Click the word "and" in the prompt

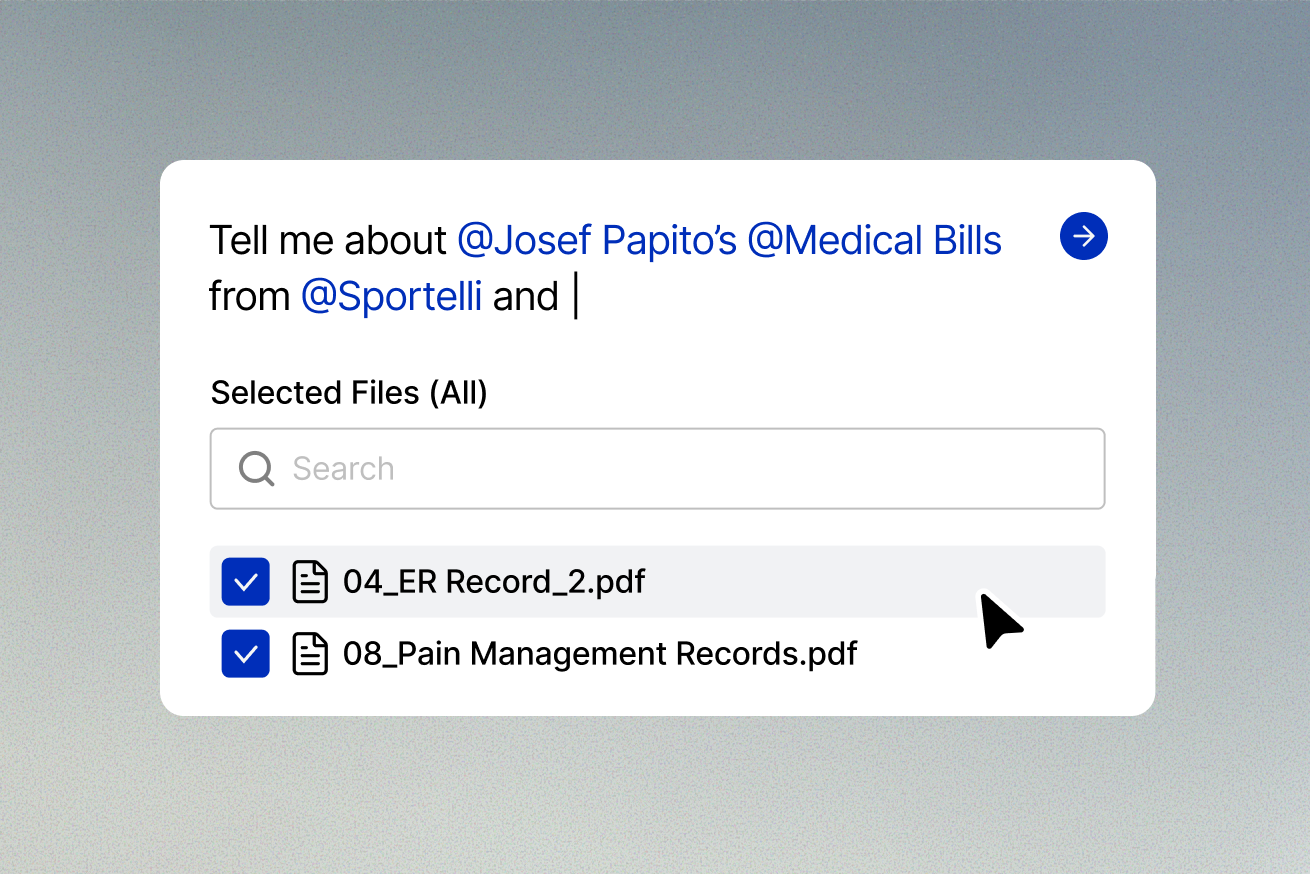coord(525,297)
